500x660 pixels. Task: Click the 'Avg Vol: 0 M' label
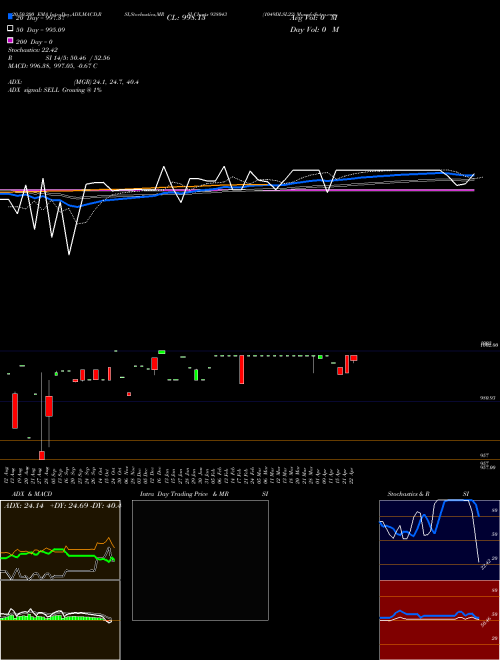click(x=314, y=18)
